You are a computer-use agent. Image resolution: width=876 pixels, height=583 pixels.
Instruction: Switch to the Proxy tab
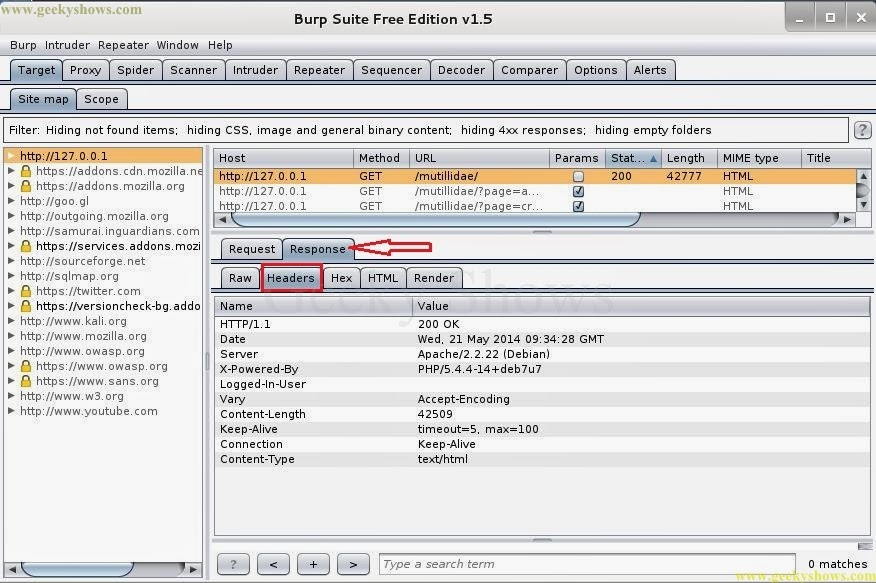(86, 70)
